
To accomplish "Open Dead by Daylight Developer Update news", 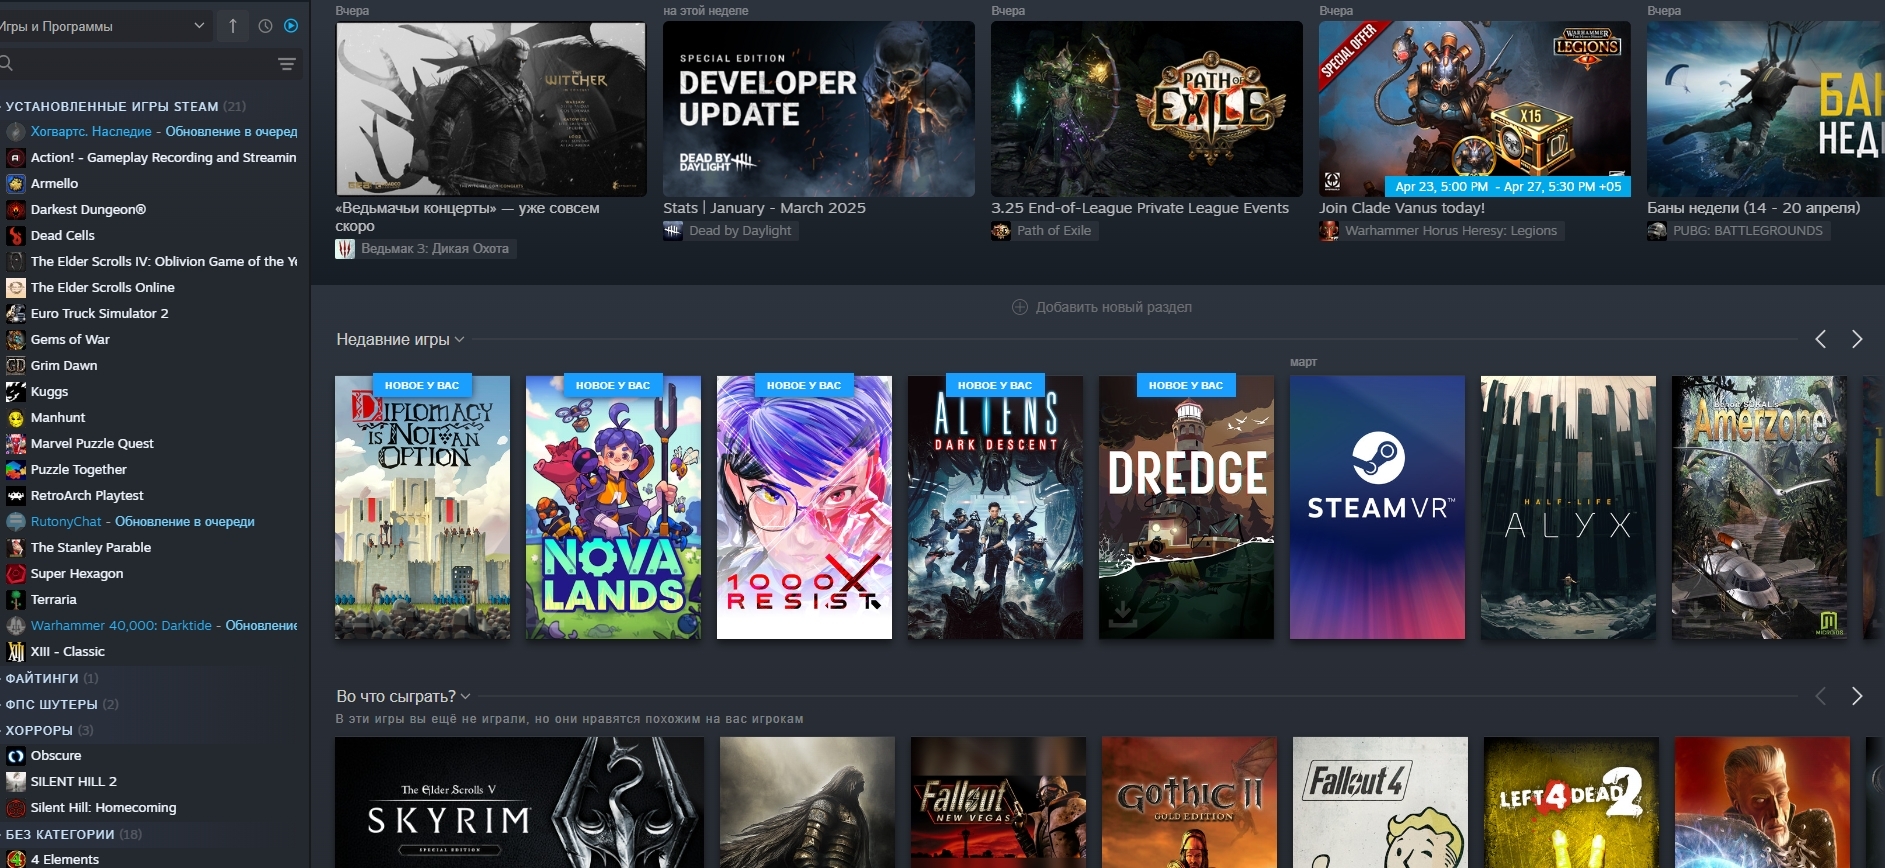I will 819,109.
